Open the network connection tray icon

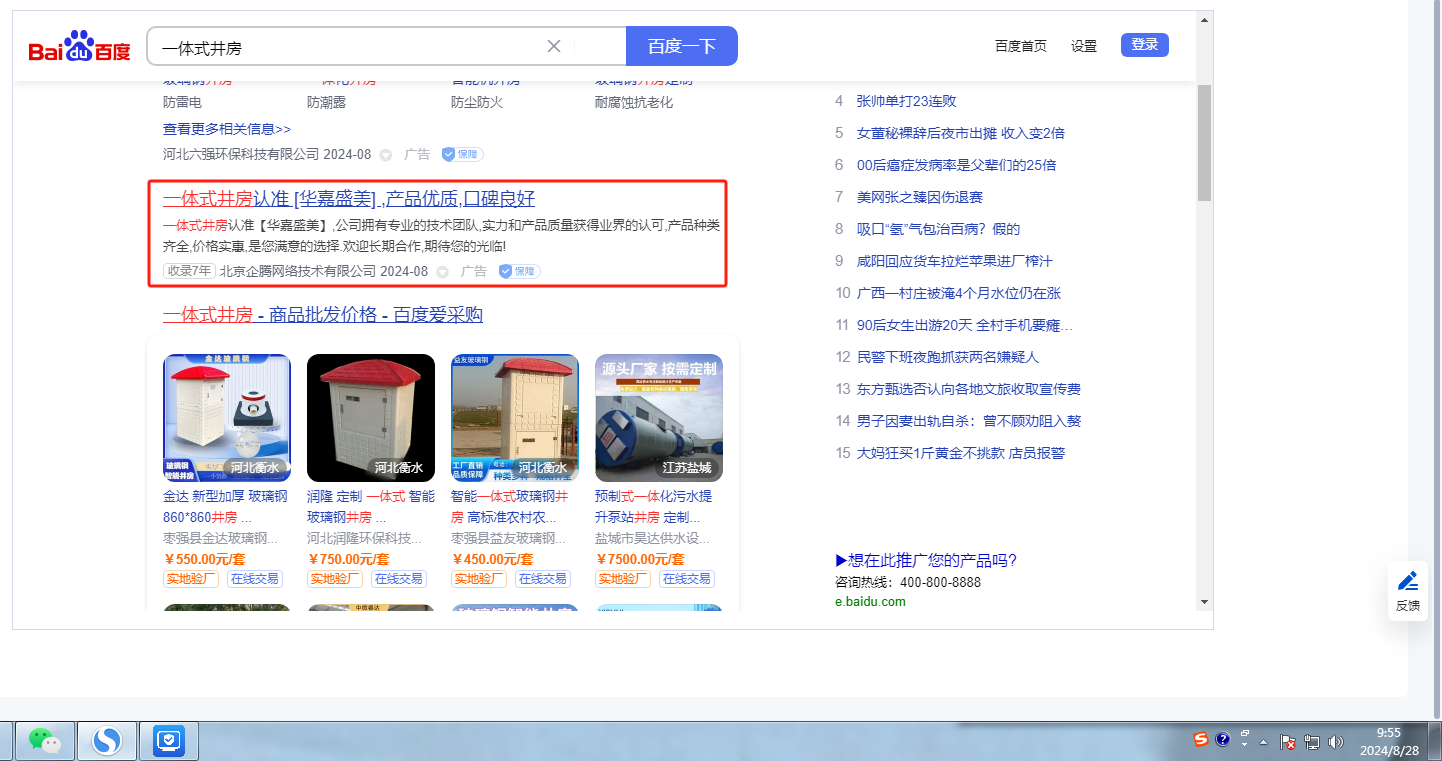point(1311,742)
